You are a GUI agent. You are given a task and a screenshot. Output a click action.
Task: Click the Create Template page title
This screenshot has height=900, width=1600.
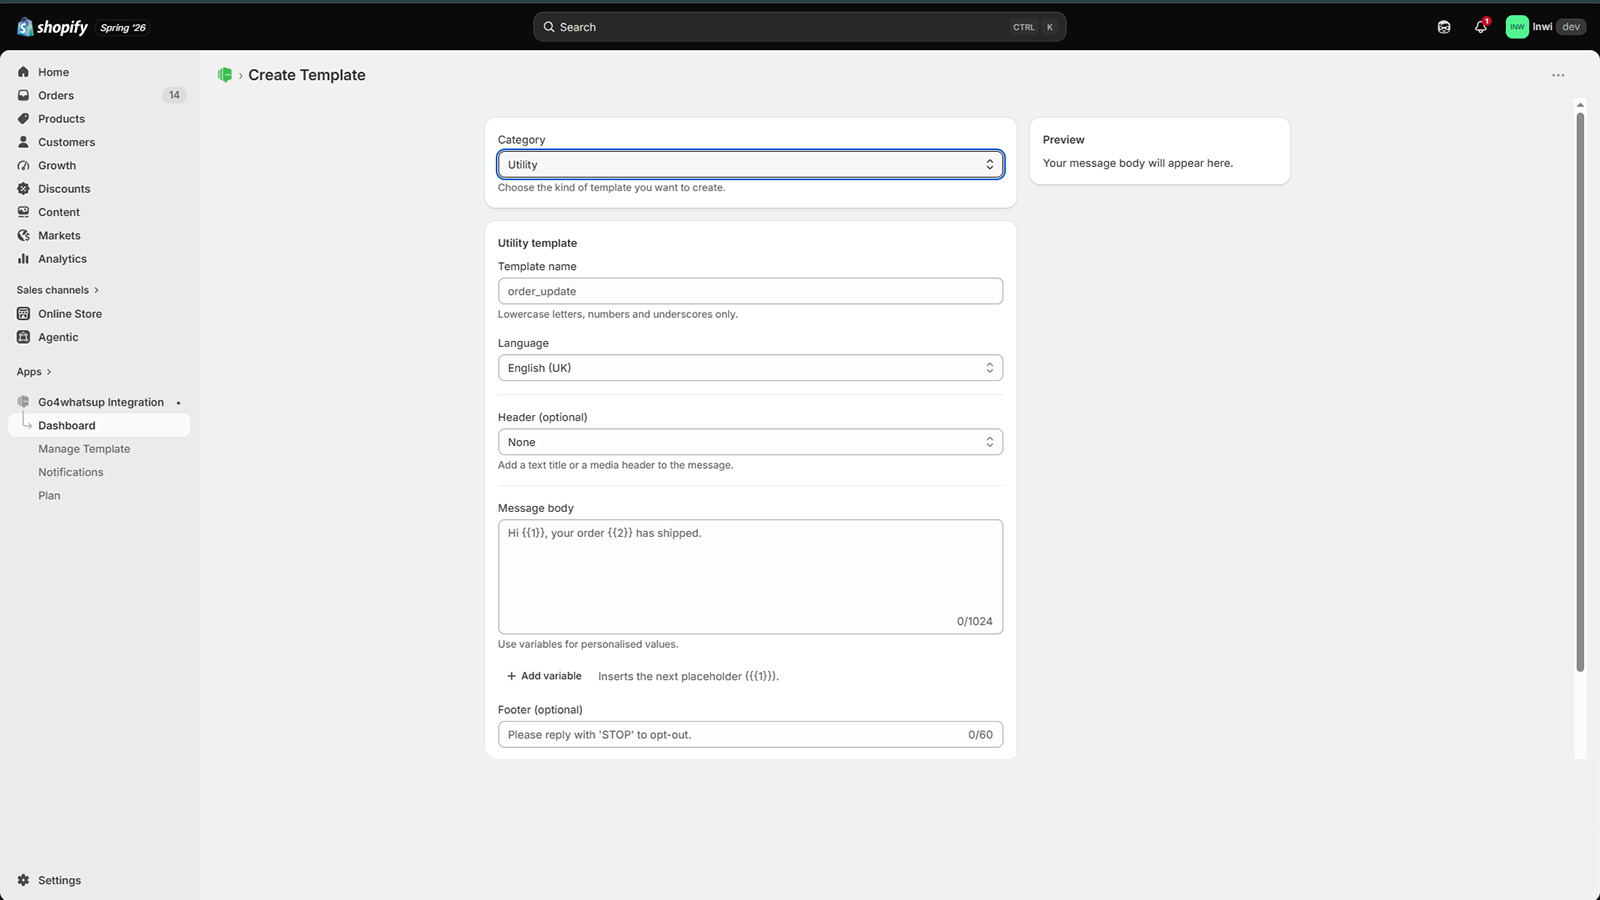[307, 75]
